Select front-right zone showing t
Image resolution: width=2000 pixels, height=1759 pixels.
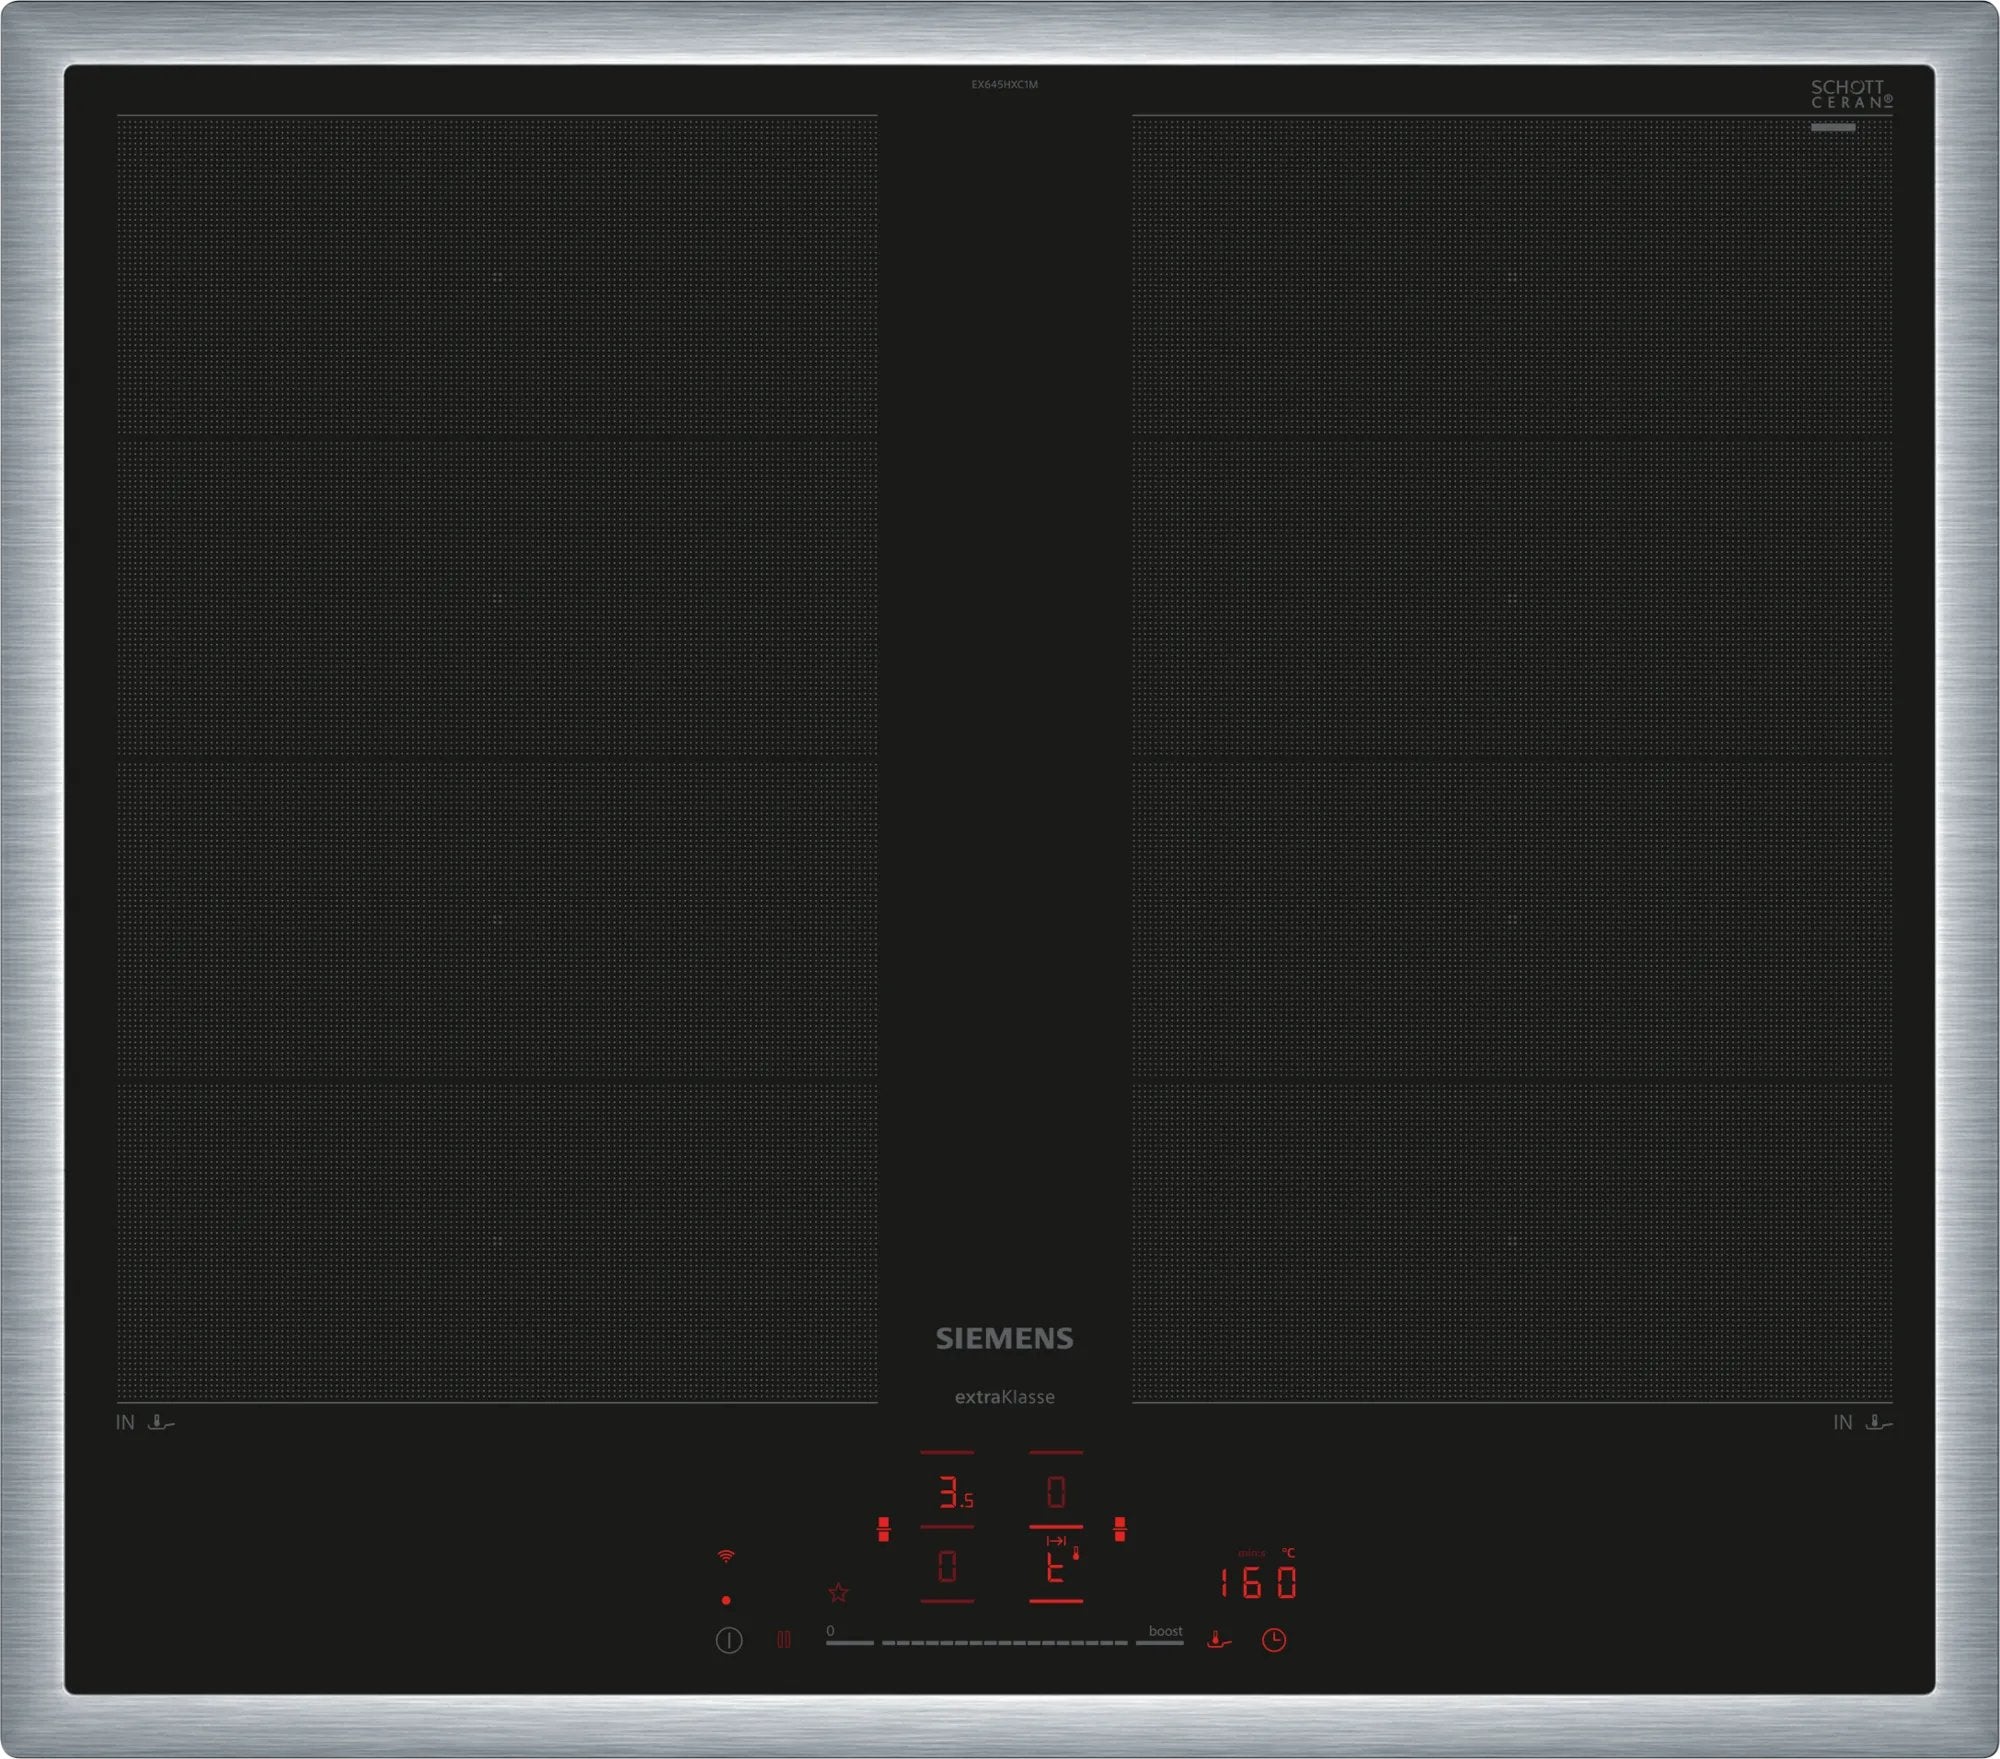(1056, 1568)
